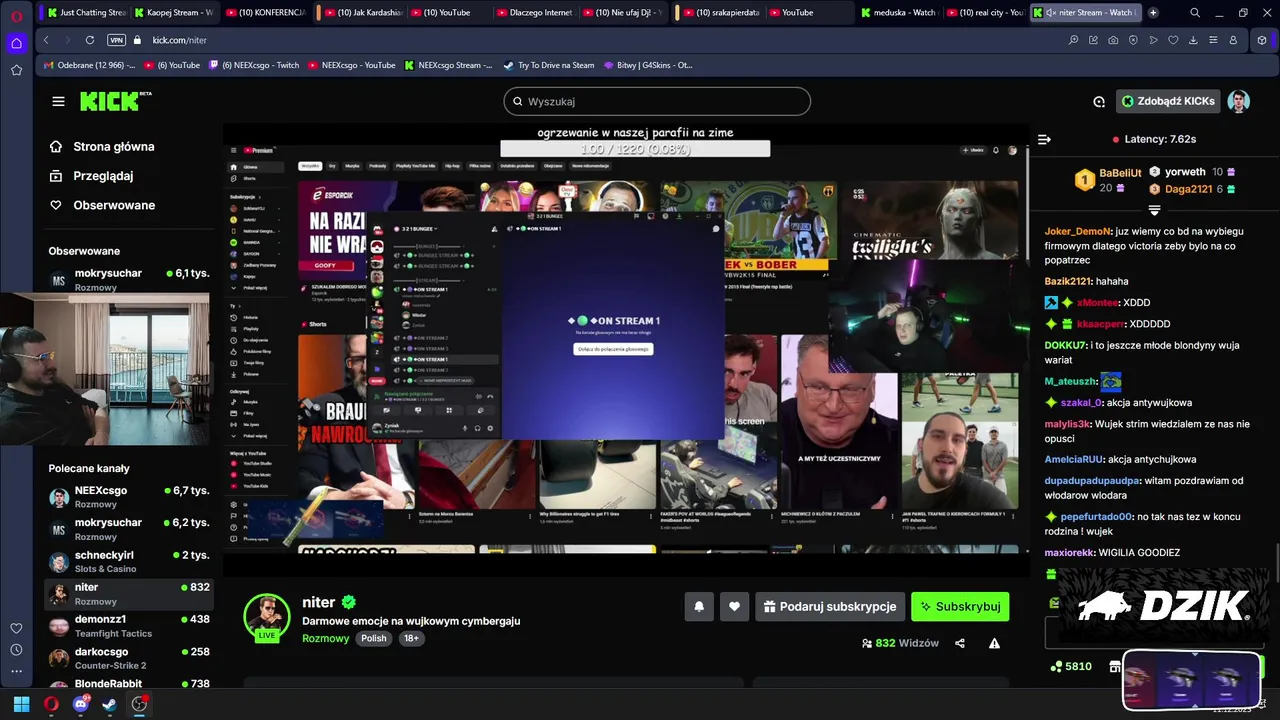Focus the Wyszukaj search field
Screen dimensions: 1280x720
657,101
